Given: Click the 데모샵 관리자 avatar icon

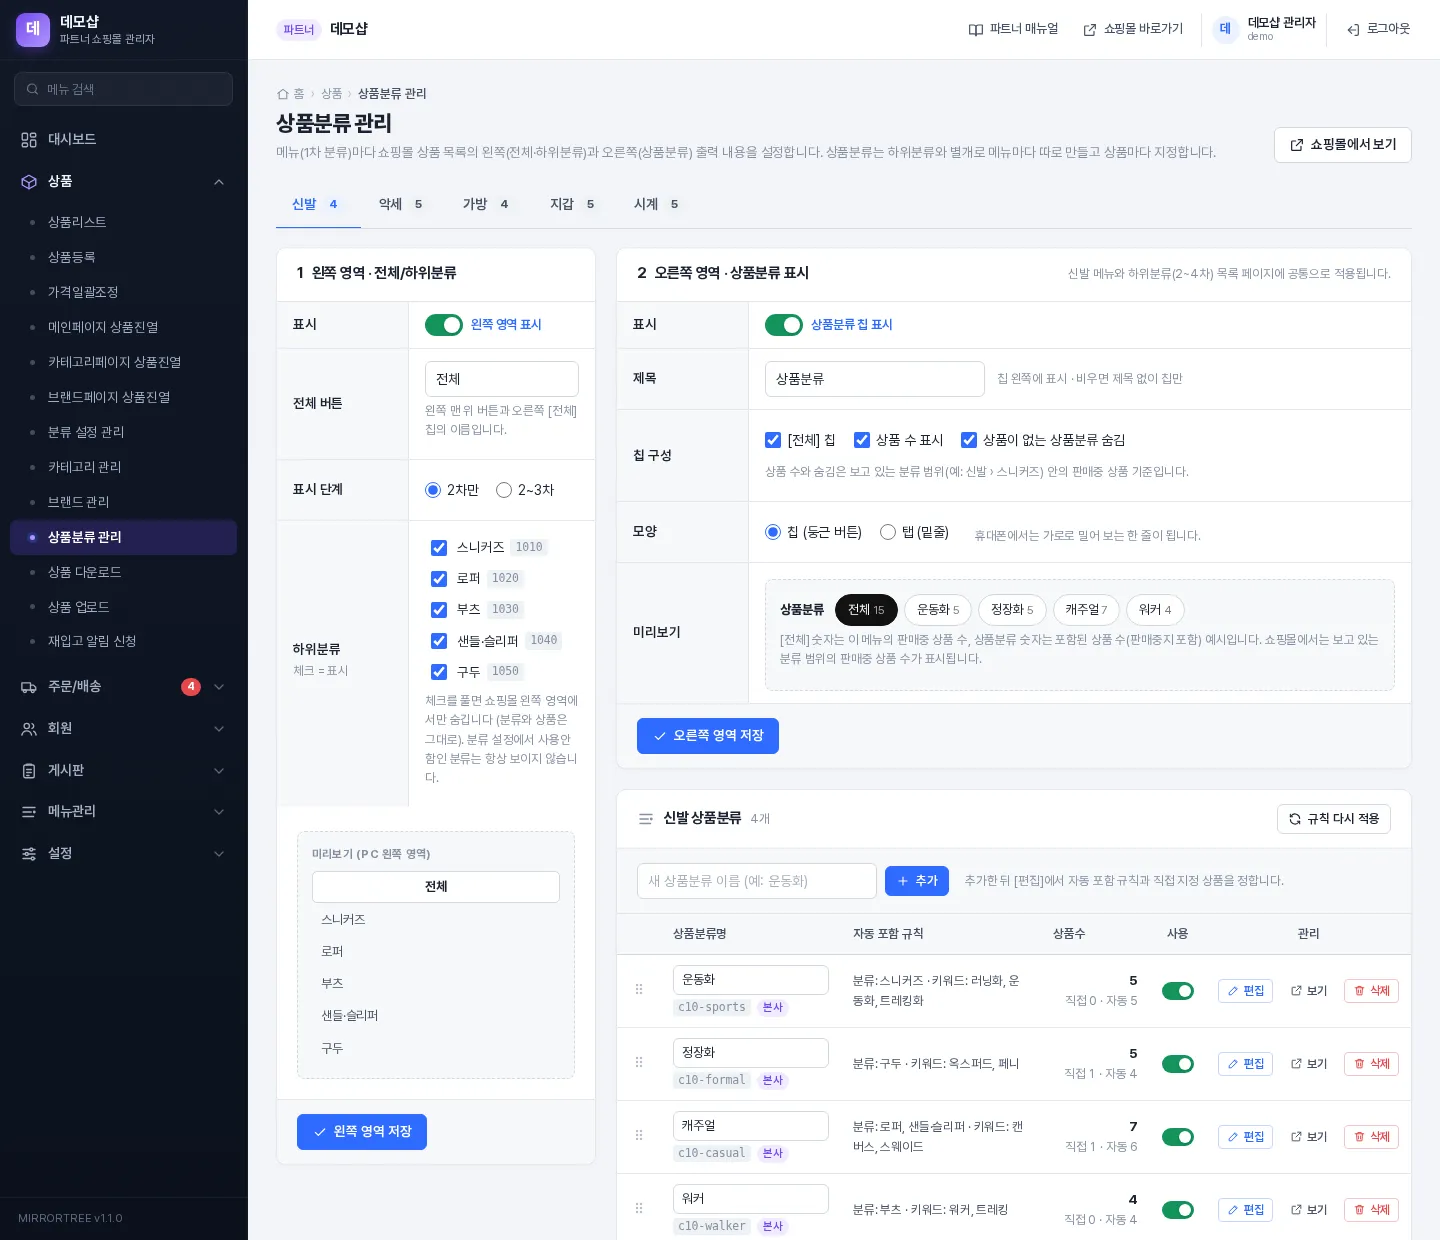Looking at the screenshot, I should tap(1226, 30).
